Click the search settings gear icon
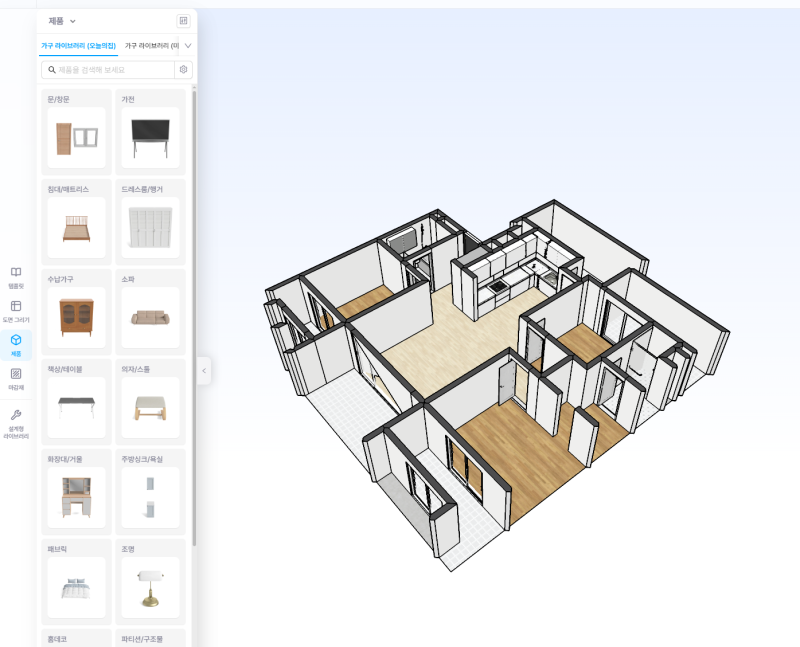 183,69
